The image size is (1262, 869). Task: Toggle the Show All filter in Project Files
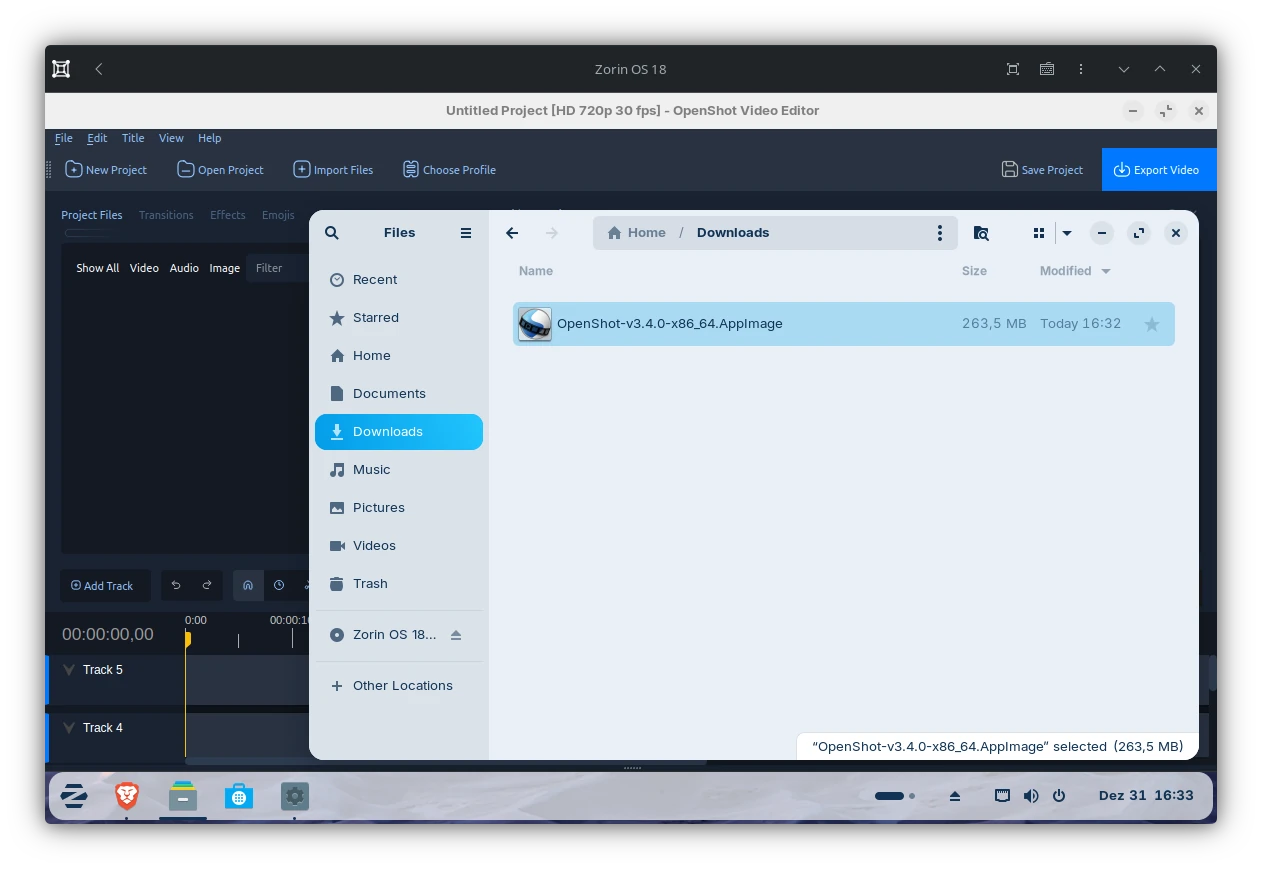pyautogui.click(x=97, y=268)
